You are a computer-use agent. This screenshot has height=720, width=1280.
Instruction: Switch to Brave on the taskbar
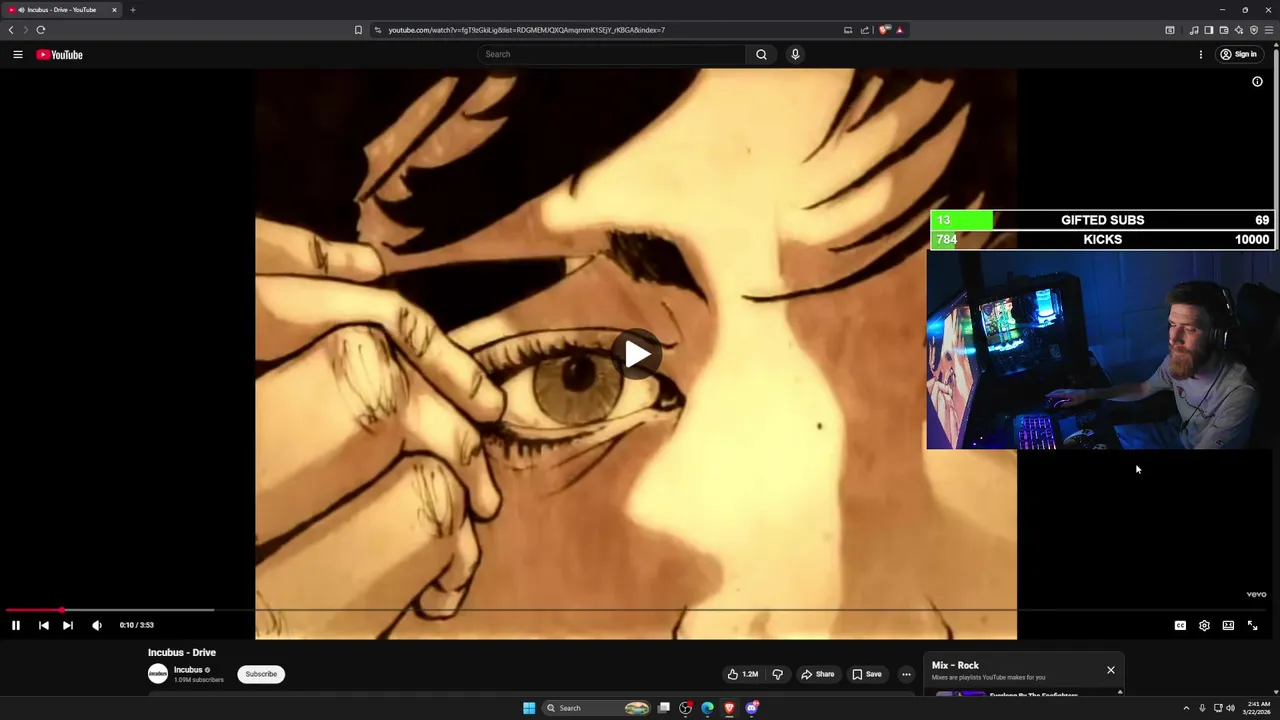pos(729,708)
